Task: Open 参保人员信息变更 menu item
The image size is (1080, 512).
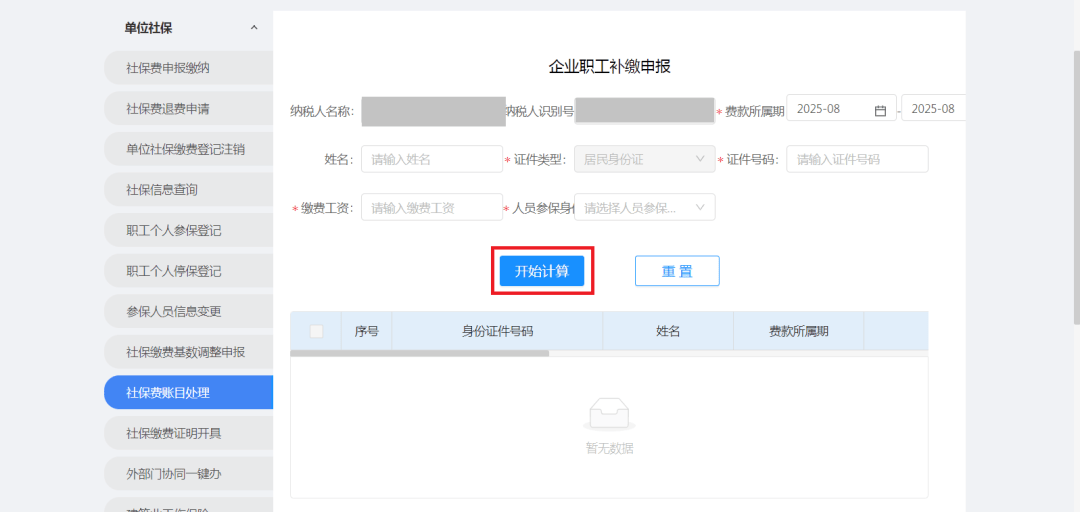Action: coord(189,311)
